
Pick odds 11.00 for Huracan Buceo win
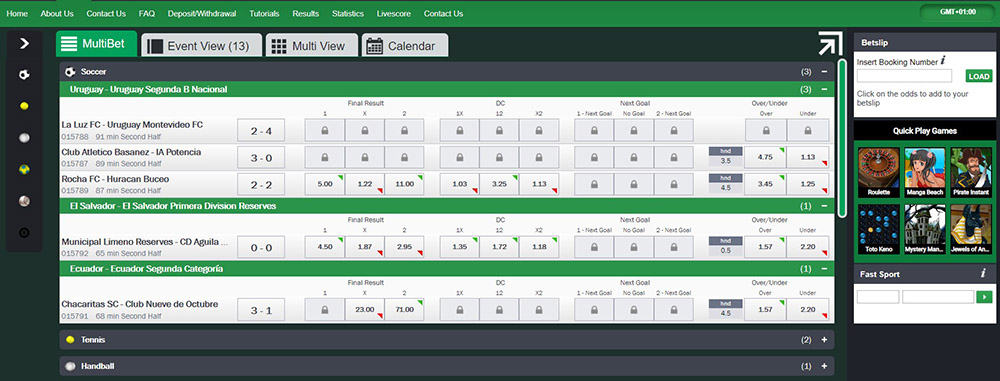point(404,184)
